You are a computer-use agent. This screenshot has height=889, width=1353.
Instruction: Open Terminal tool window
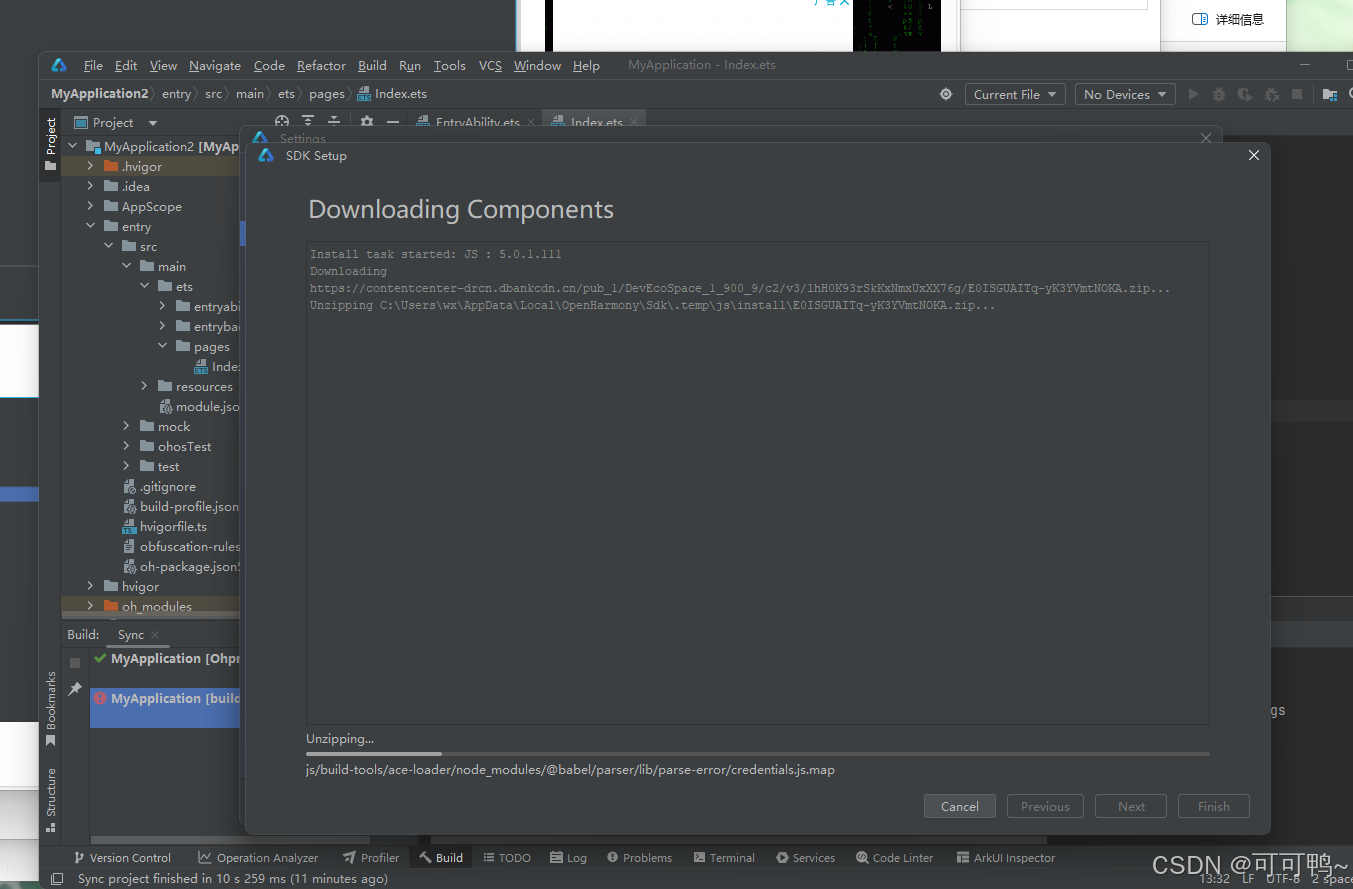(724, 858)
